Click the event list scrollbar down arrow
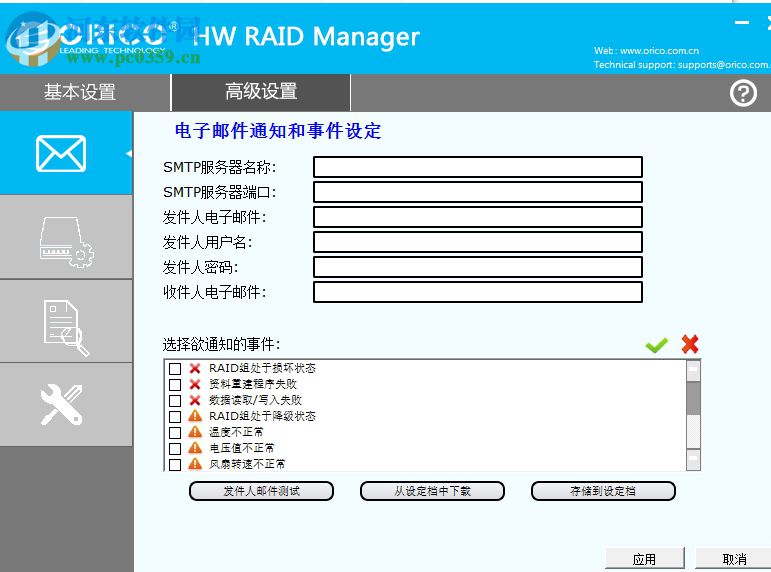Viewport: 771px width, 572px height. (693, 460)
